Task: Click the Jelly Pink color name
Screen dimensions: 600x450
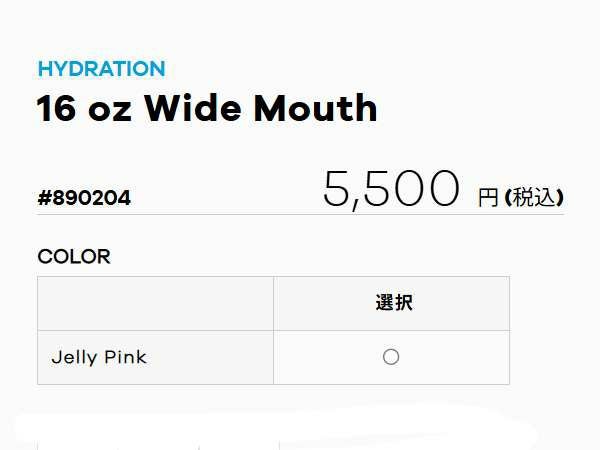Action: click(99, 357)
